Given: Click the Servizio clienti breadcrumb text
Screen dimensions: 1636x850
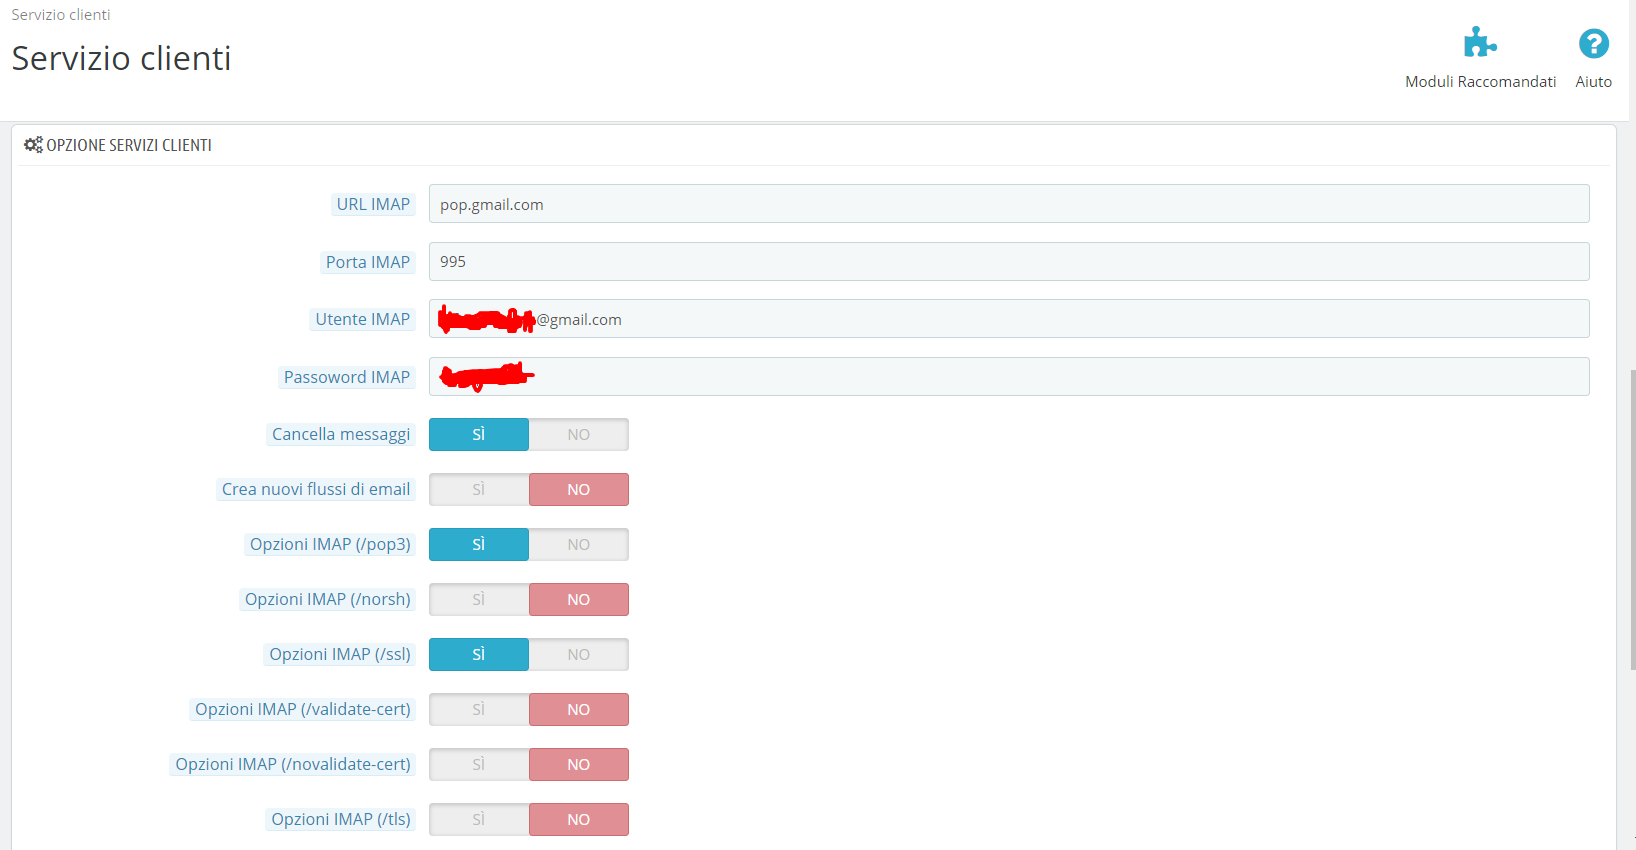Looking at the screenshot, I should (61, 15).
